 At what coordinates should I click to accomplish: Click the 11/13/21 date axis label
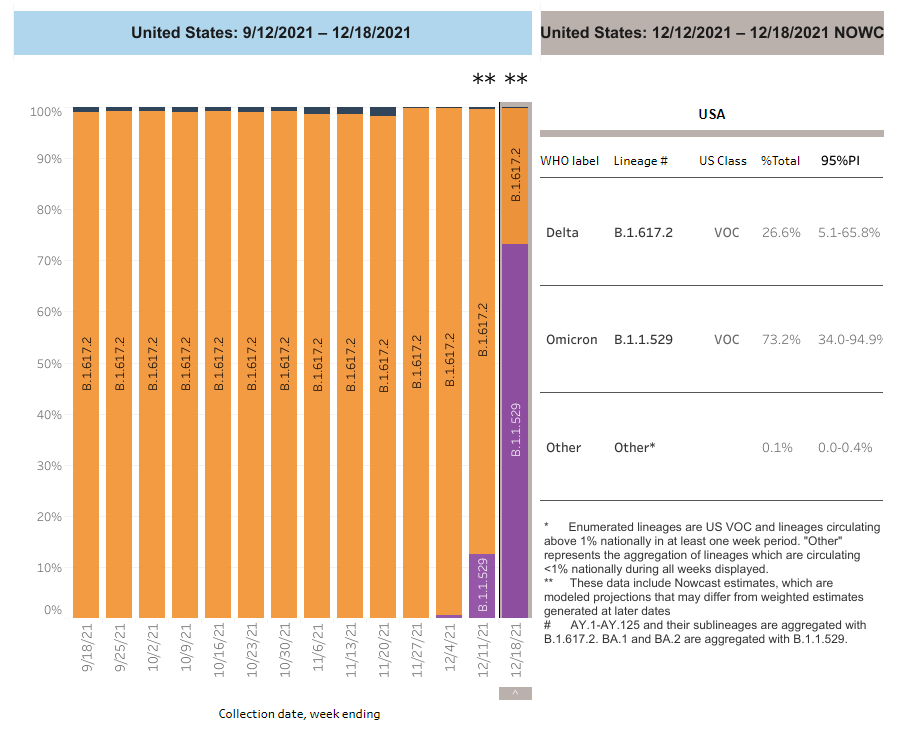351,650
